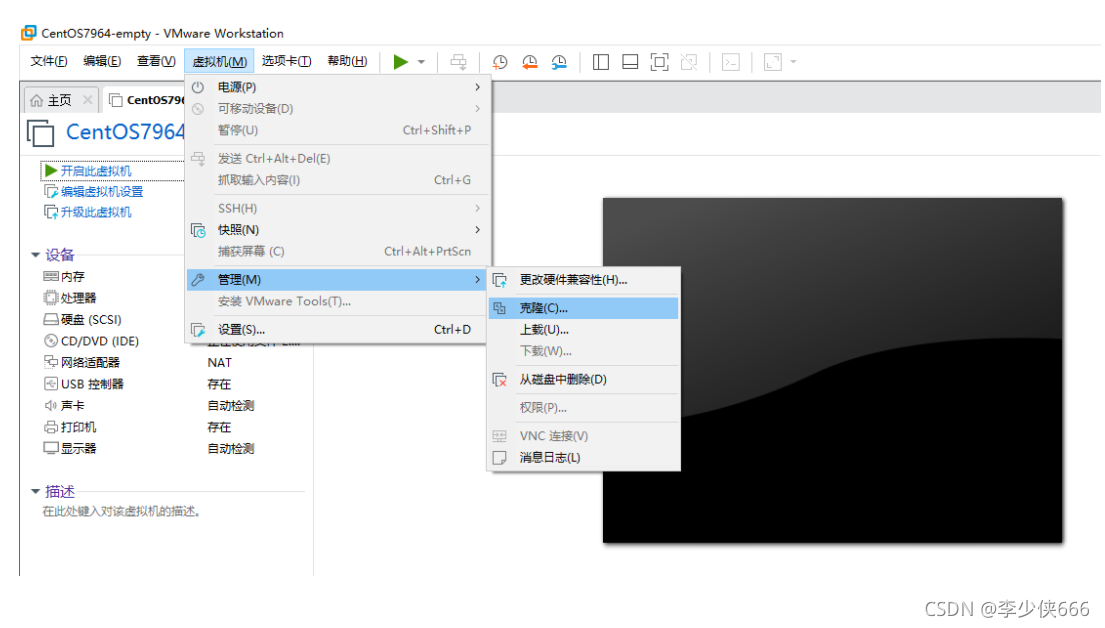
Task: Open the 编辑(E) menu
Action: 102,61
